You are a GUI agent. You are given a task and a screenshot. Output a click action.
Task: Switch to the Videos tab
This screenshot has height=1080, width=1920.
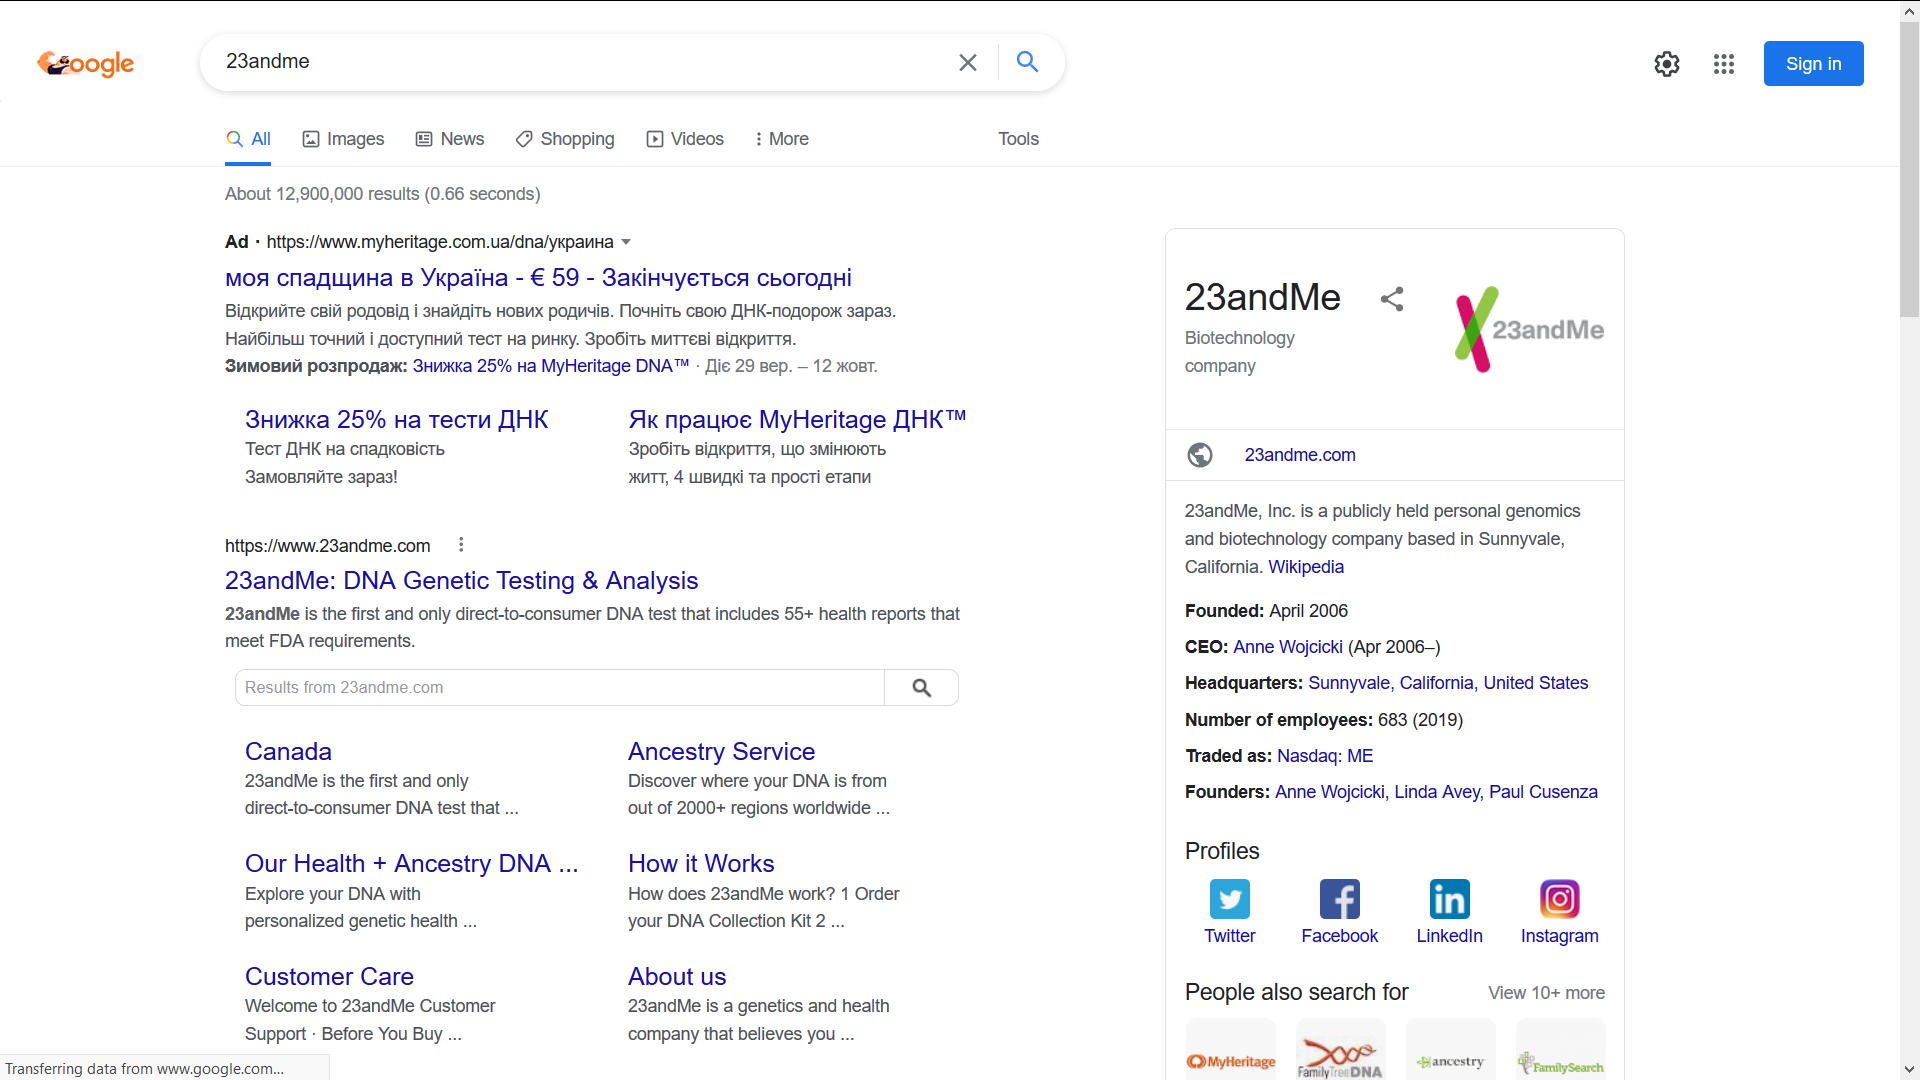click(685, 139)
